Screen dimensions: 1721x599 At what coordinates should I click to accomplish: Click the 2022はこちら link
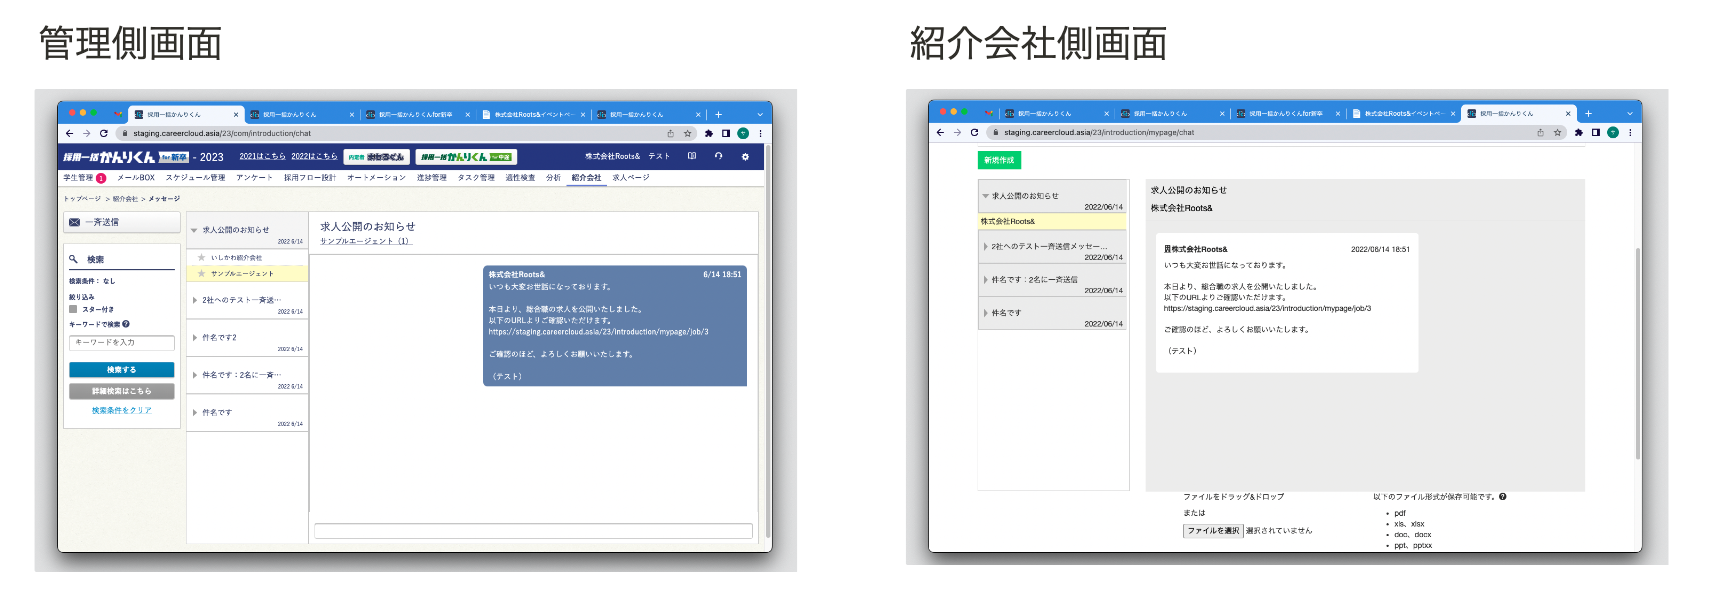coord(314,157)
